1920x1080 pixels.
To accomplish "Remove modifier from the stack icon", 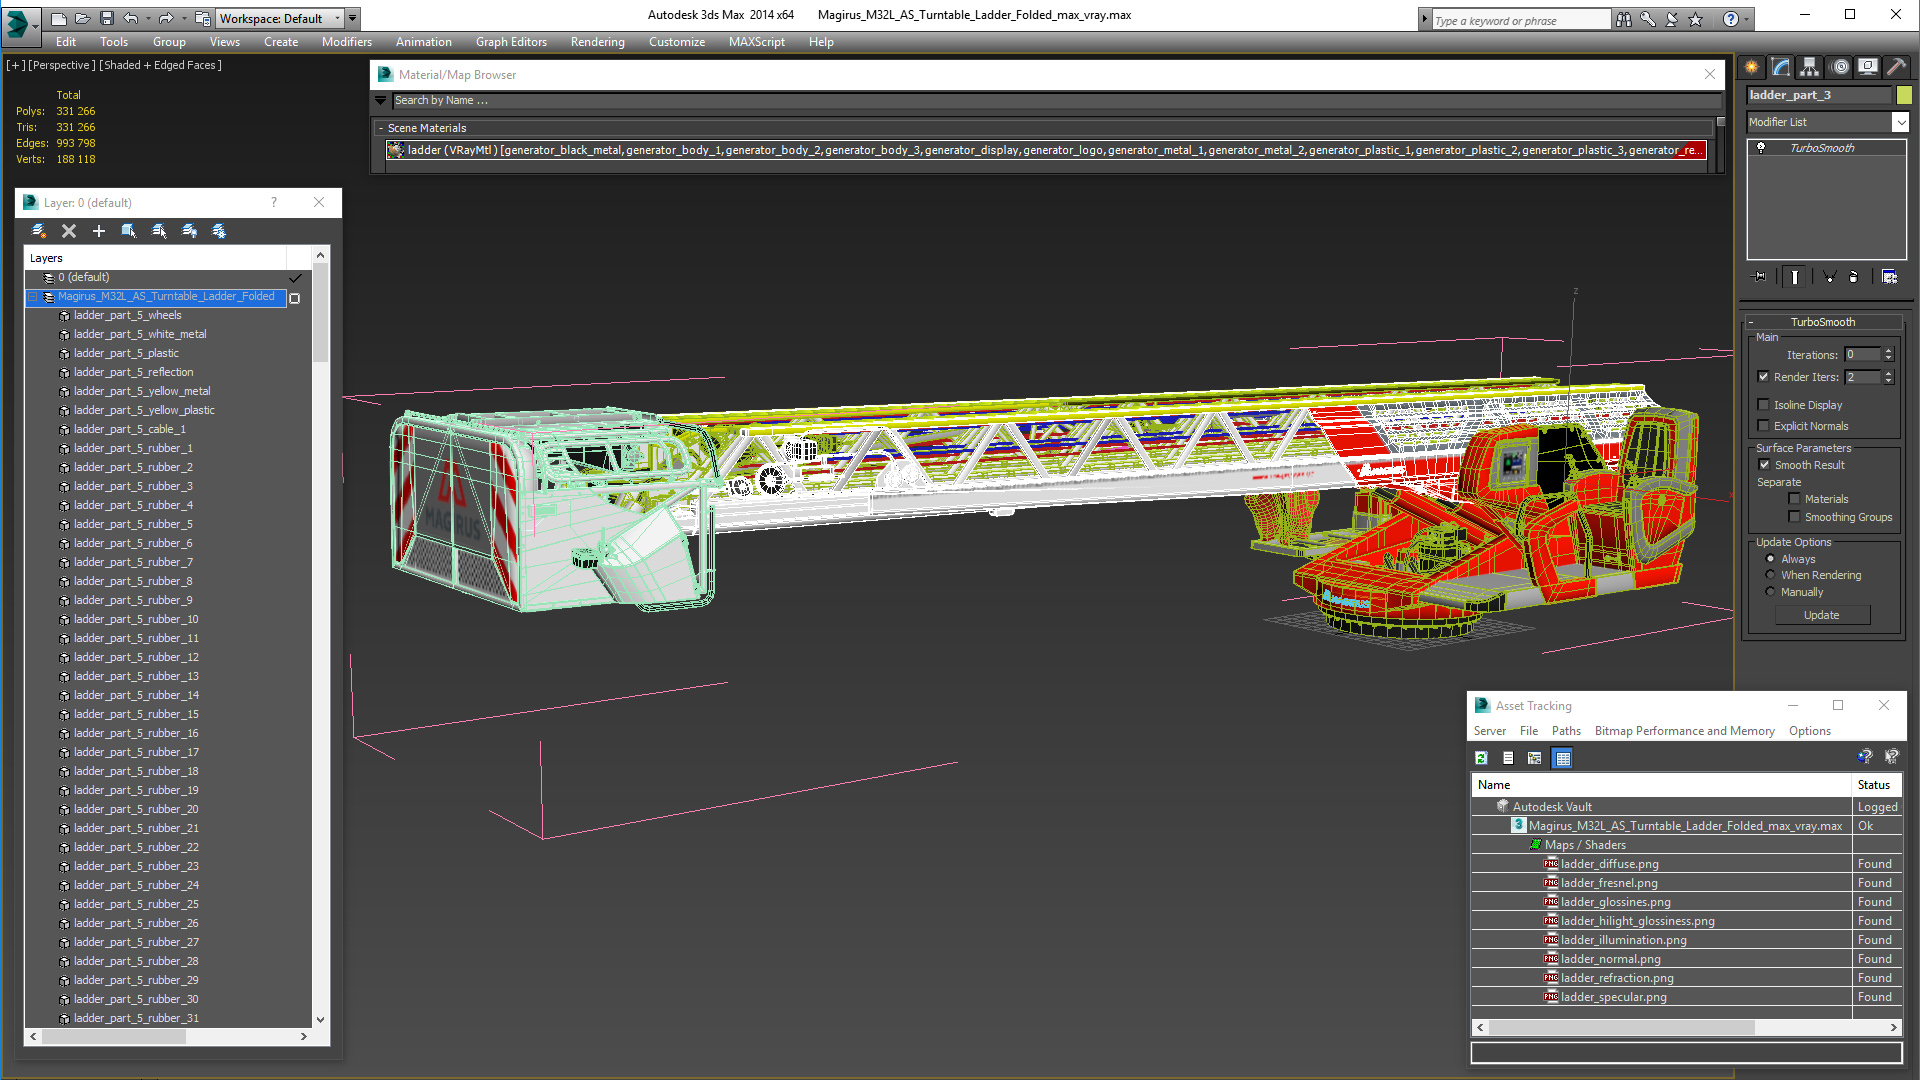I will 1854,277.
